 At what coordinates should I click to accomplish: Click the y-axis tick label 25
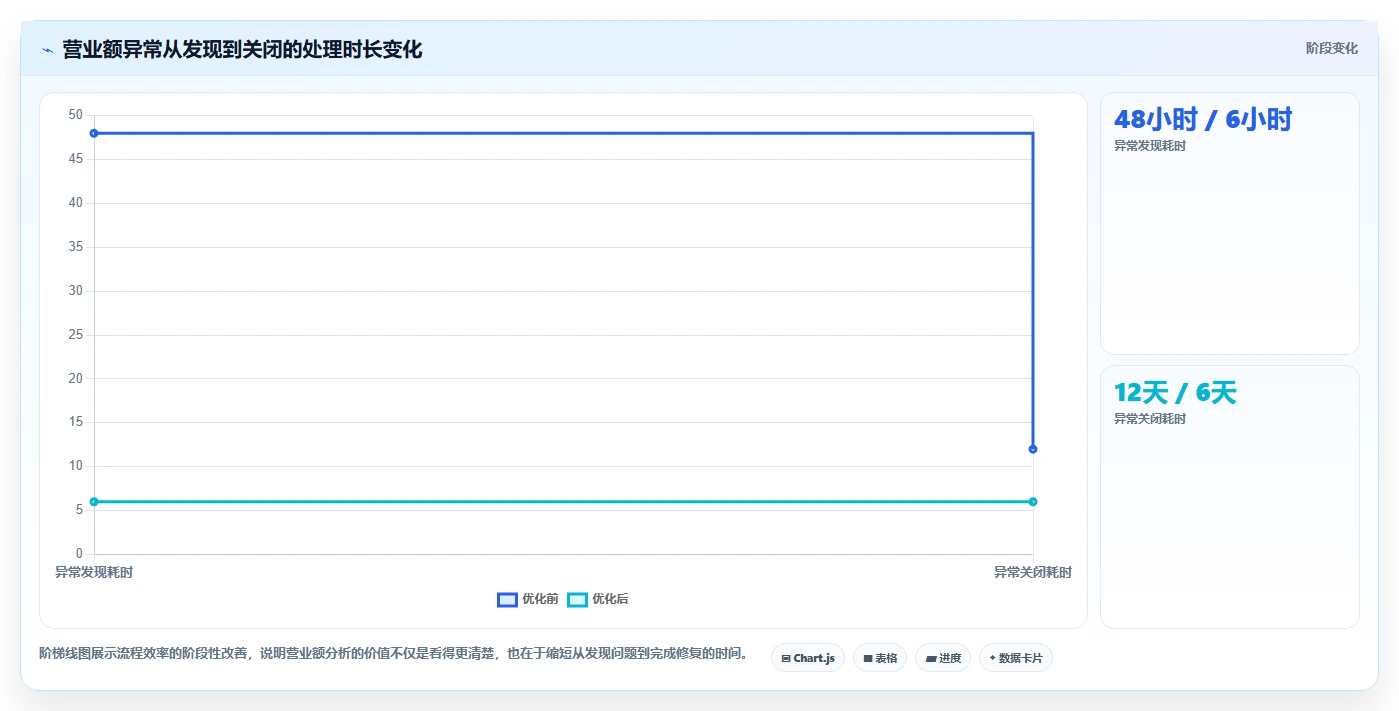click(x=76, y=335)
